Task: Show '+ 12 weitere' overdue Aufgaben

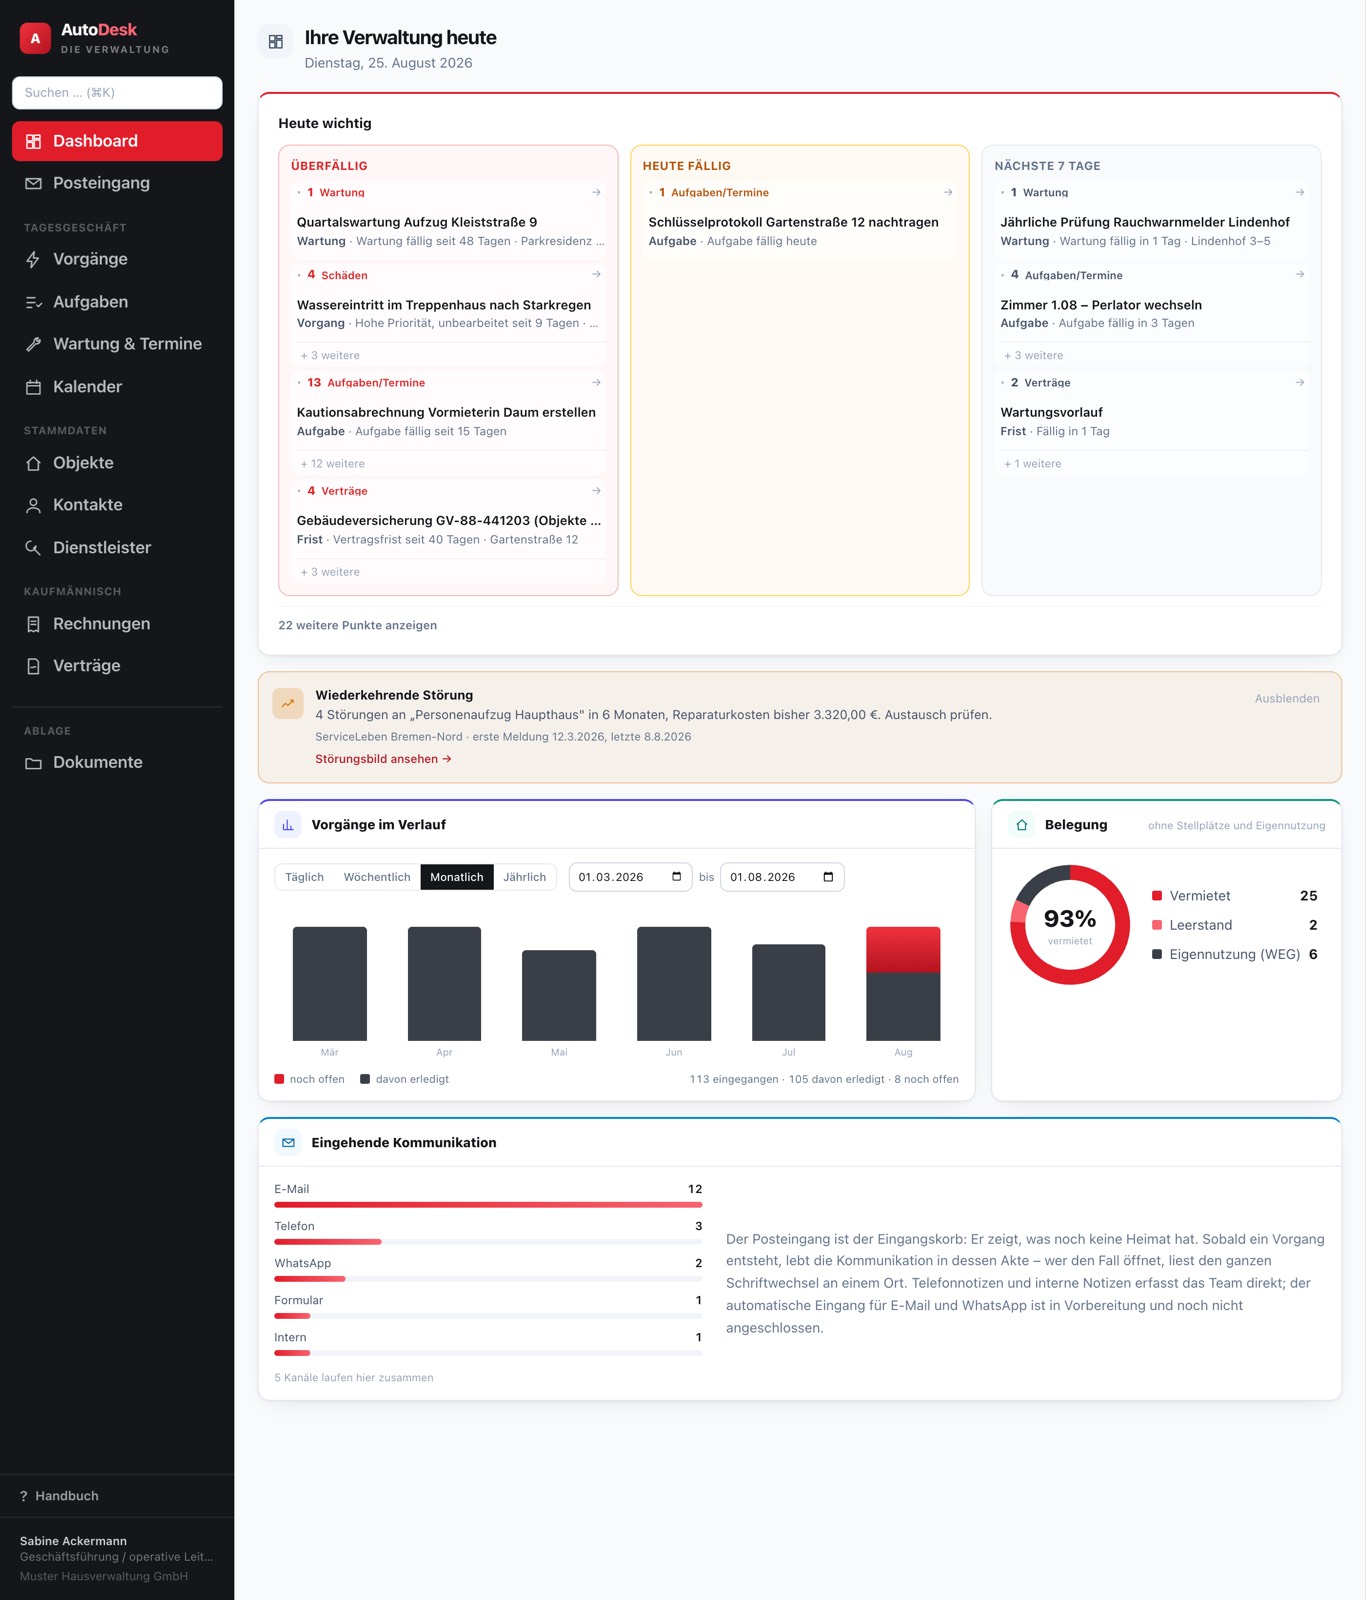Action: click(333, 464)
